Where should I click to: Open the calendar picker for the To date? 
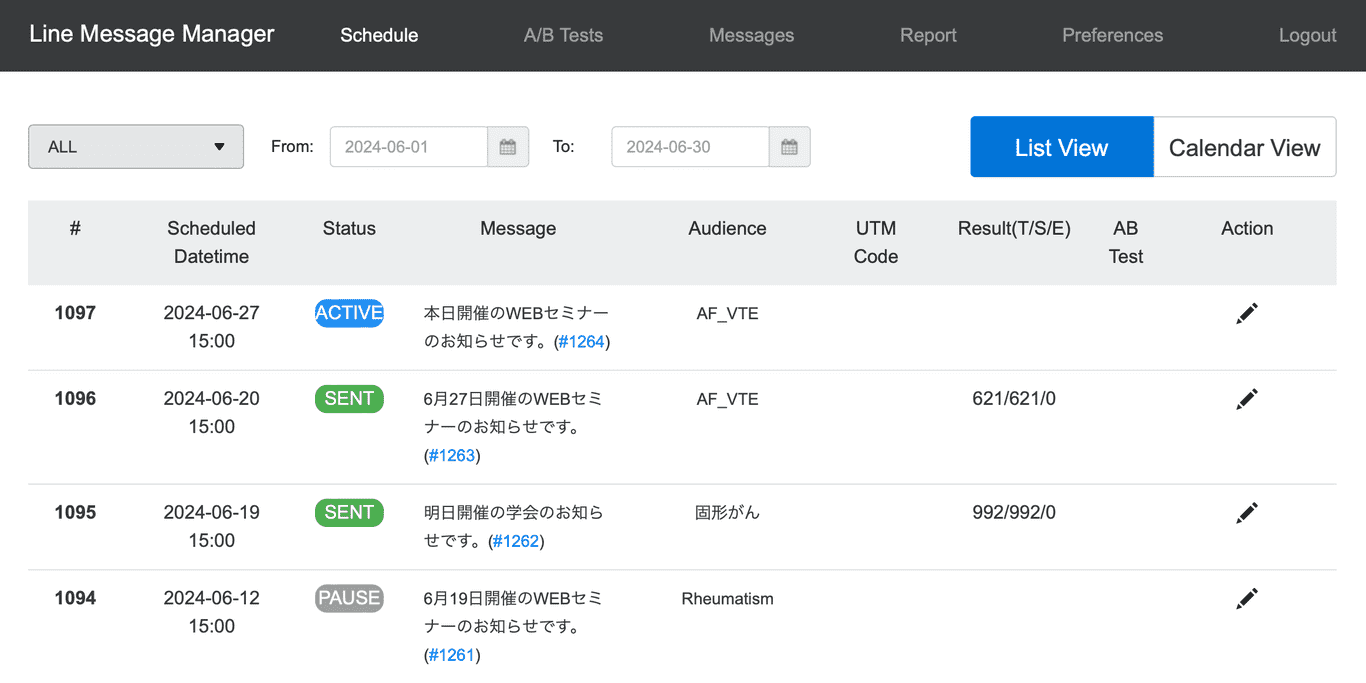click(789, 146)
